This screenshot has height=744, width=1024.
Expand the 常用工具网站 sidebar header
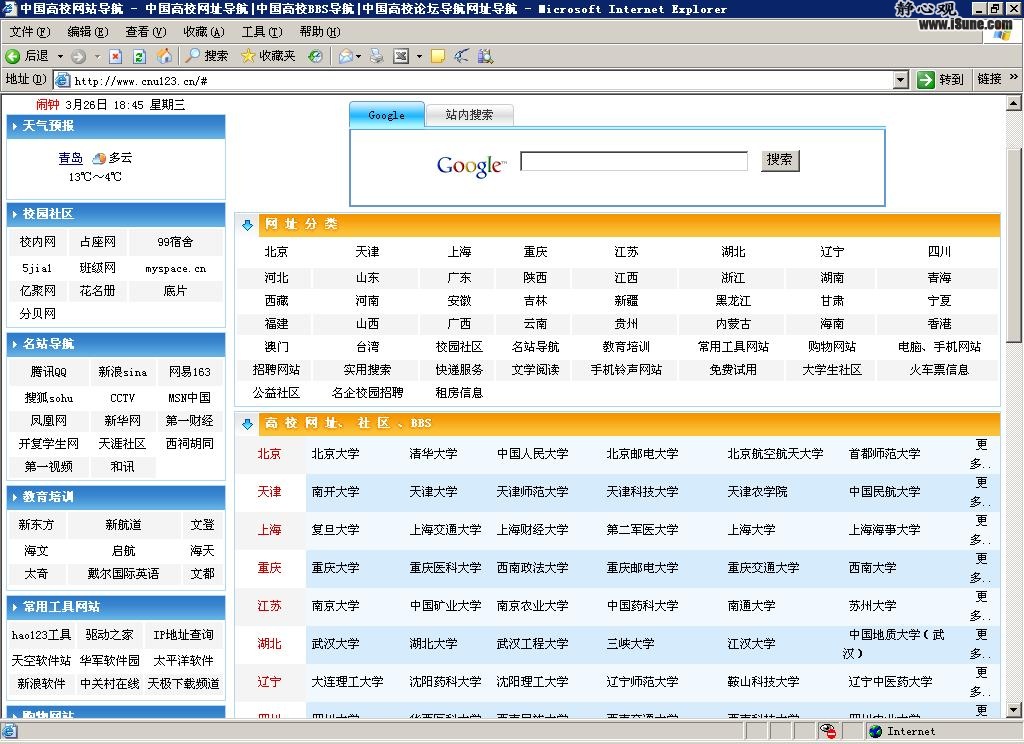pos(116,607)
